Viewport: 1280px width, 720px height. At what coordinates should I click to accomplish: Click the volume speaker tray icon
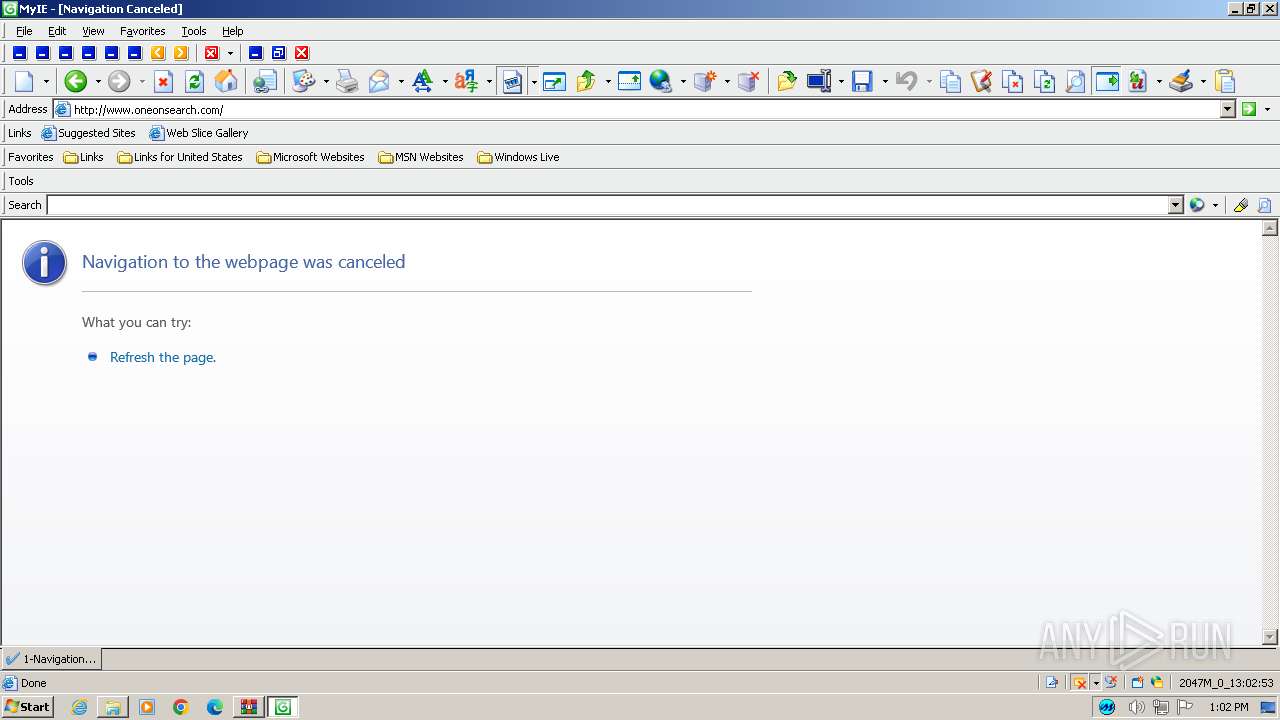tap(1137, 707)
